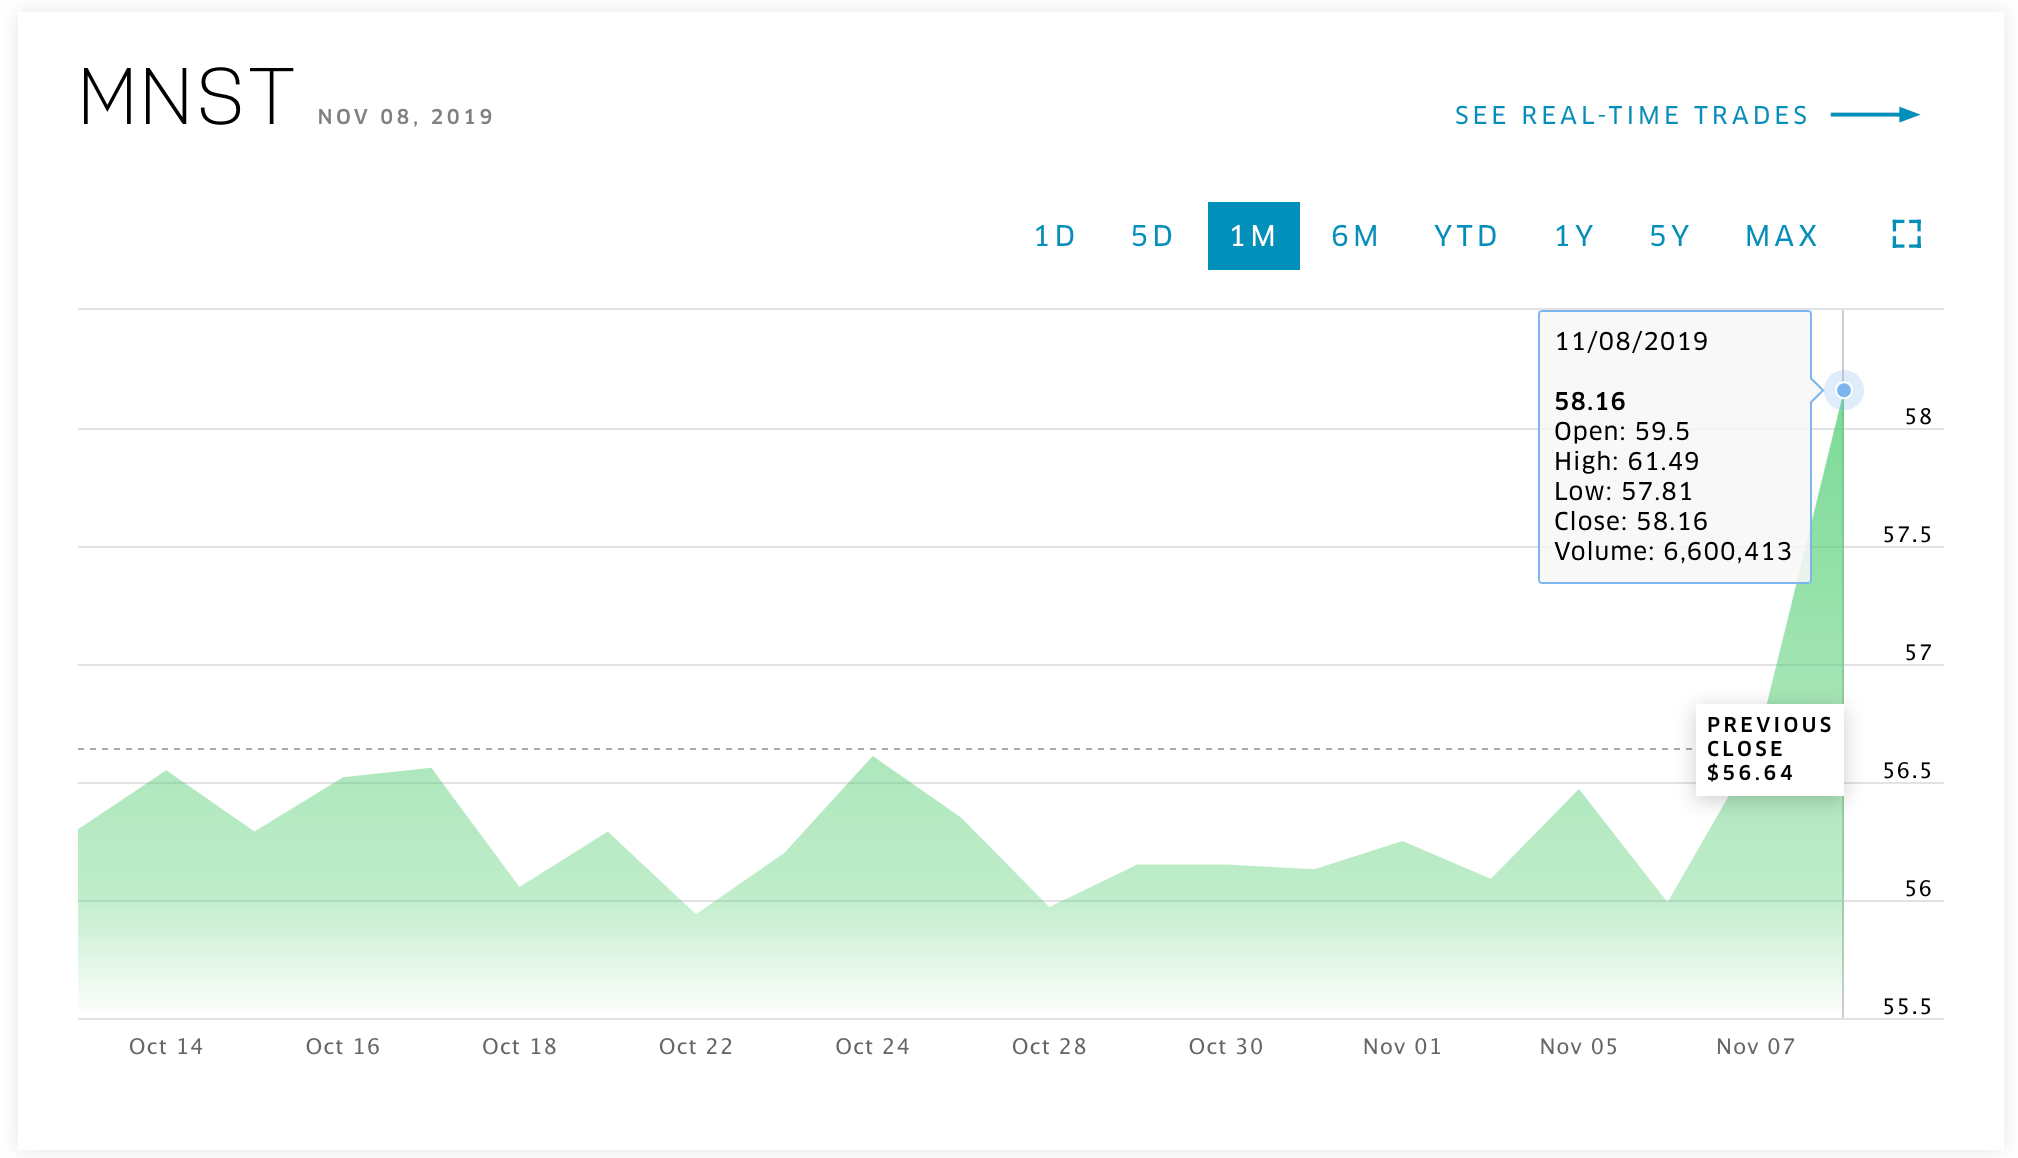
Task: Click the Nov 08, 2019 date text
Action: (x=406, y=117)
